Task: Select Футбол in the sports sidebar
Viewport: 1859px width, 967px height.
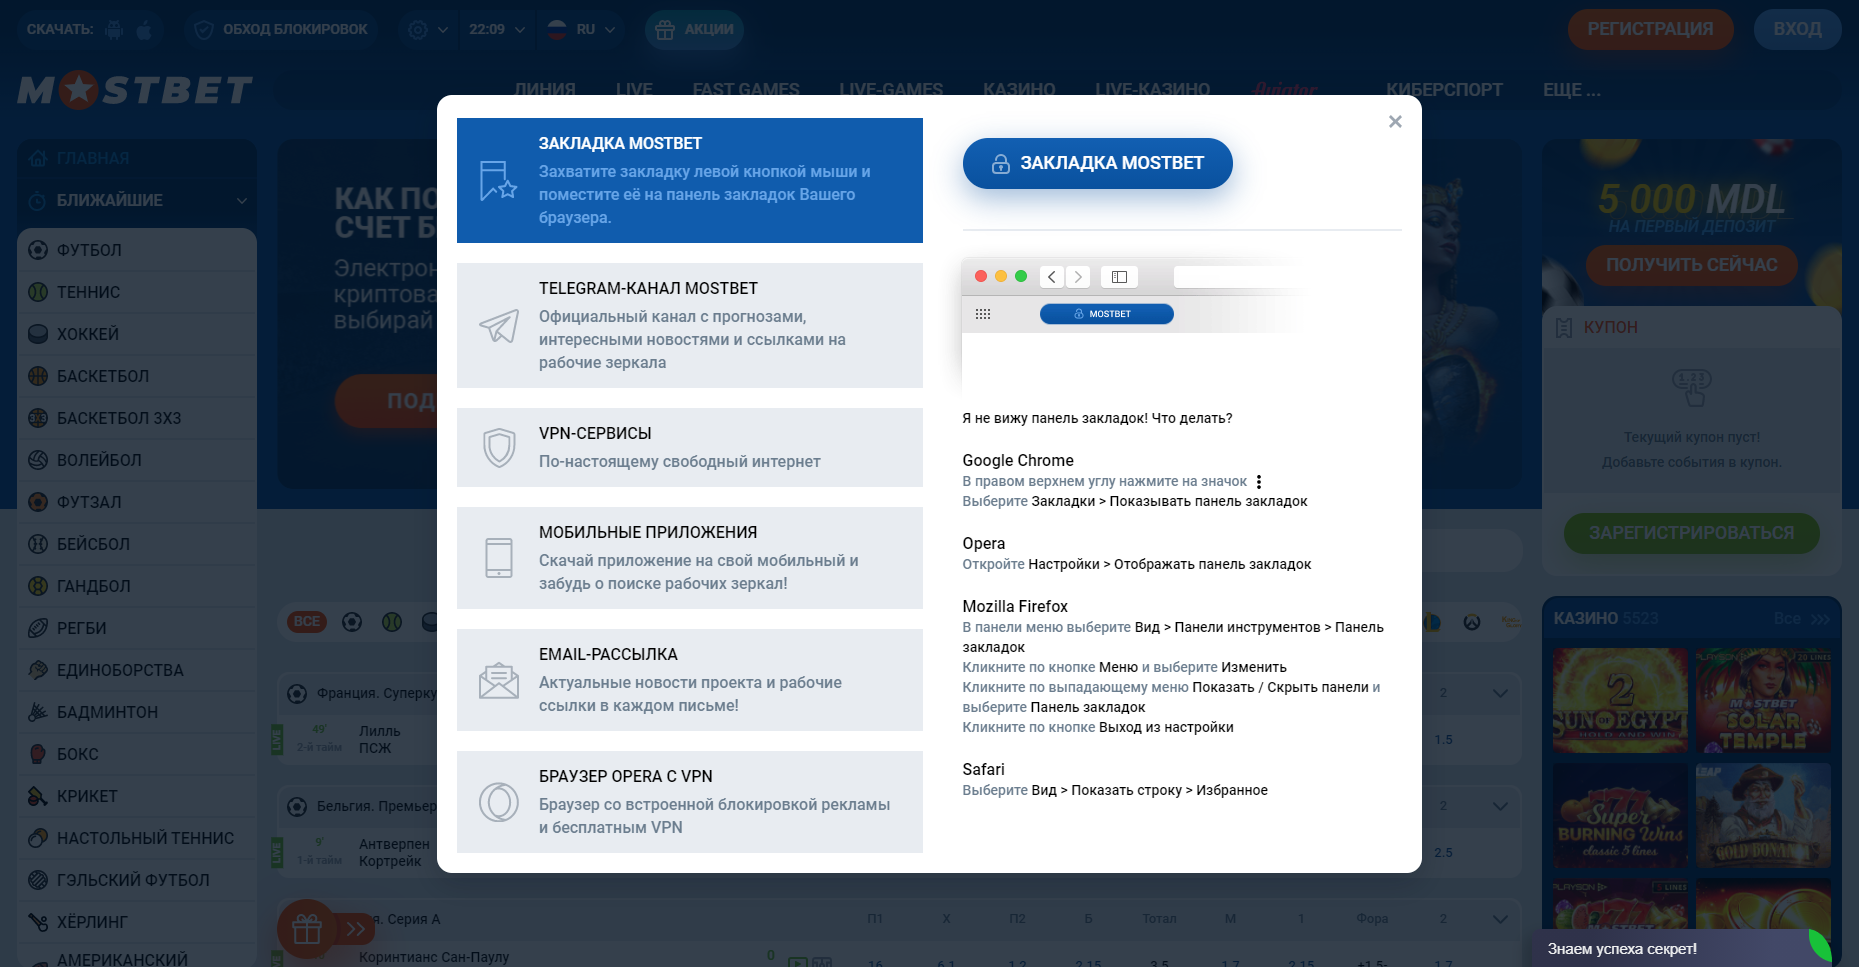Action: (x=137, y=250)
